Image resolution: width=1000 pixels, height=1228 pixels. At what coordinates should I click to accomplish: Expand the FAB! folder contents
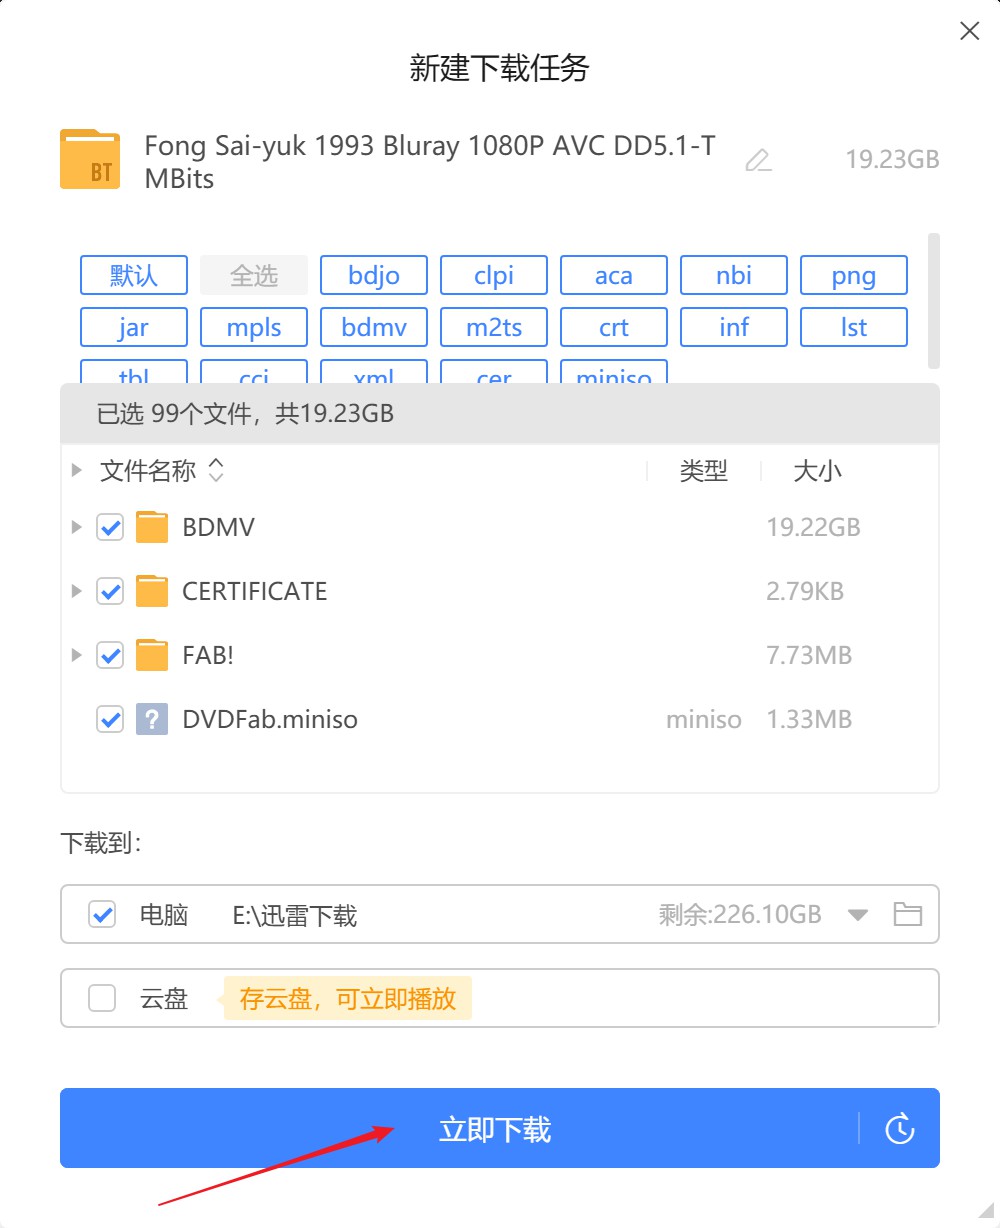click(x=77, y=656)
